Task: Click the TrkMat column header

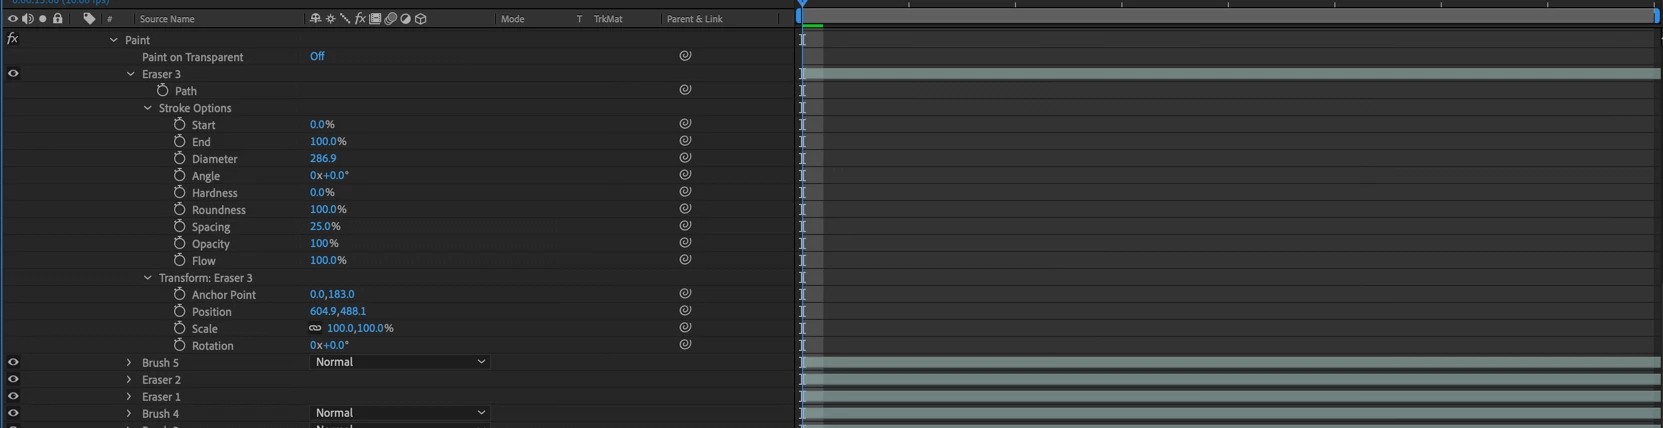Action: [607, 19]
